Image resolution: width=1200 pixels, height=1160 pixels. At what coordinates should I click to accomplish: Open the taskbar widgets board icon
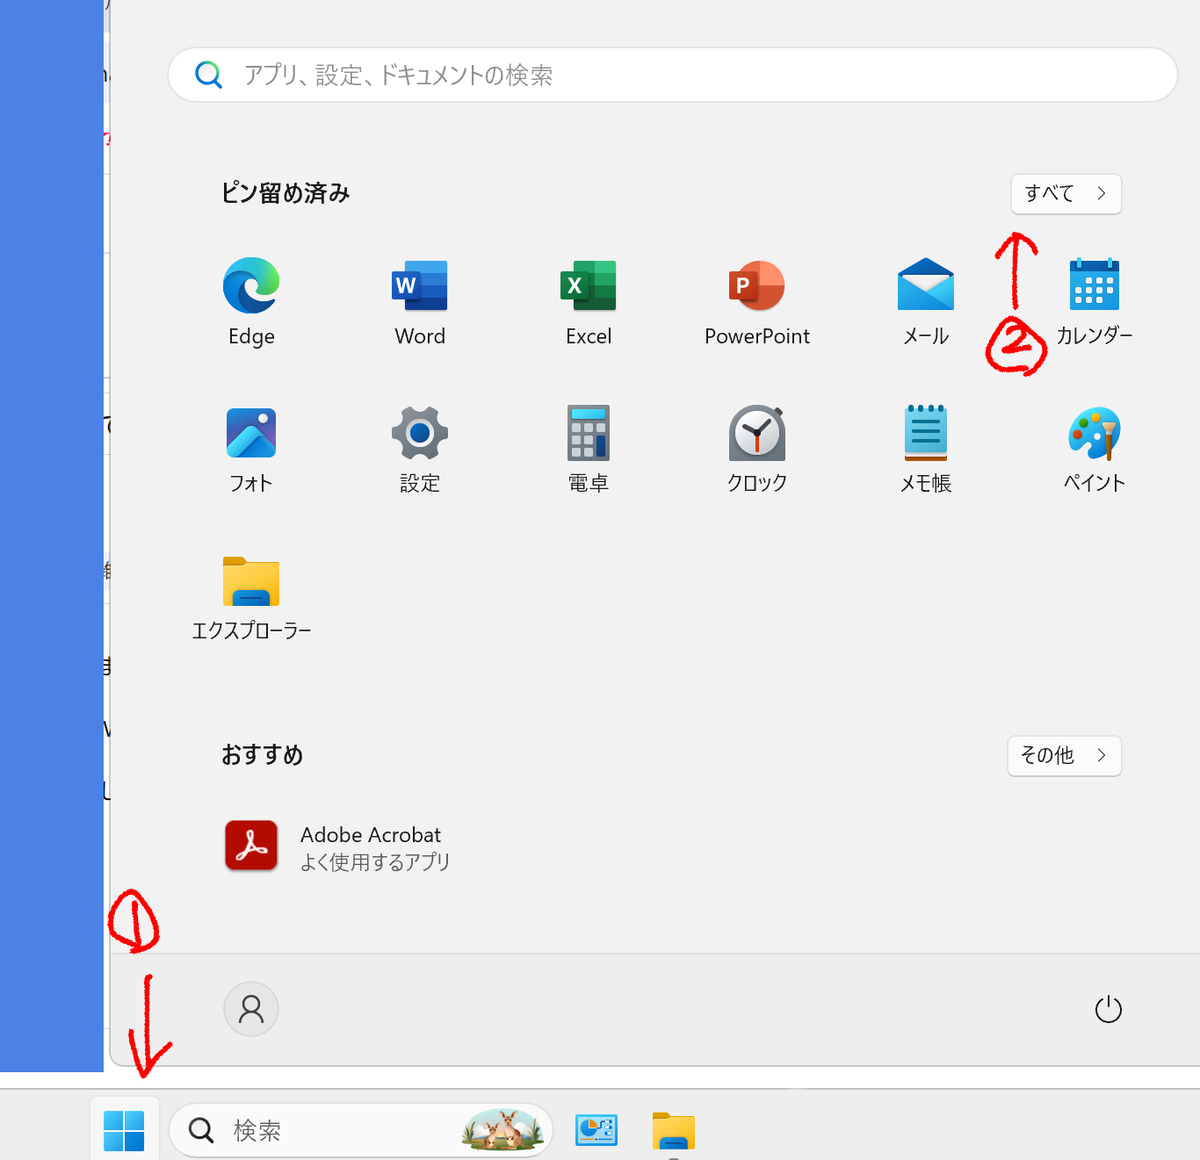(596, 1130)
